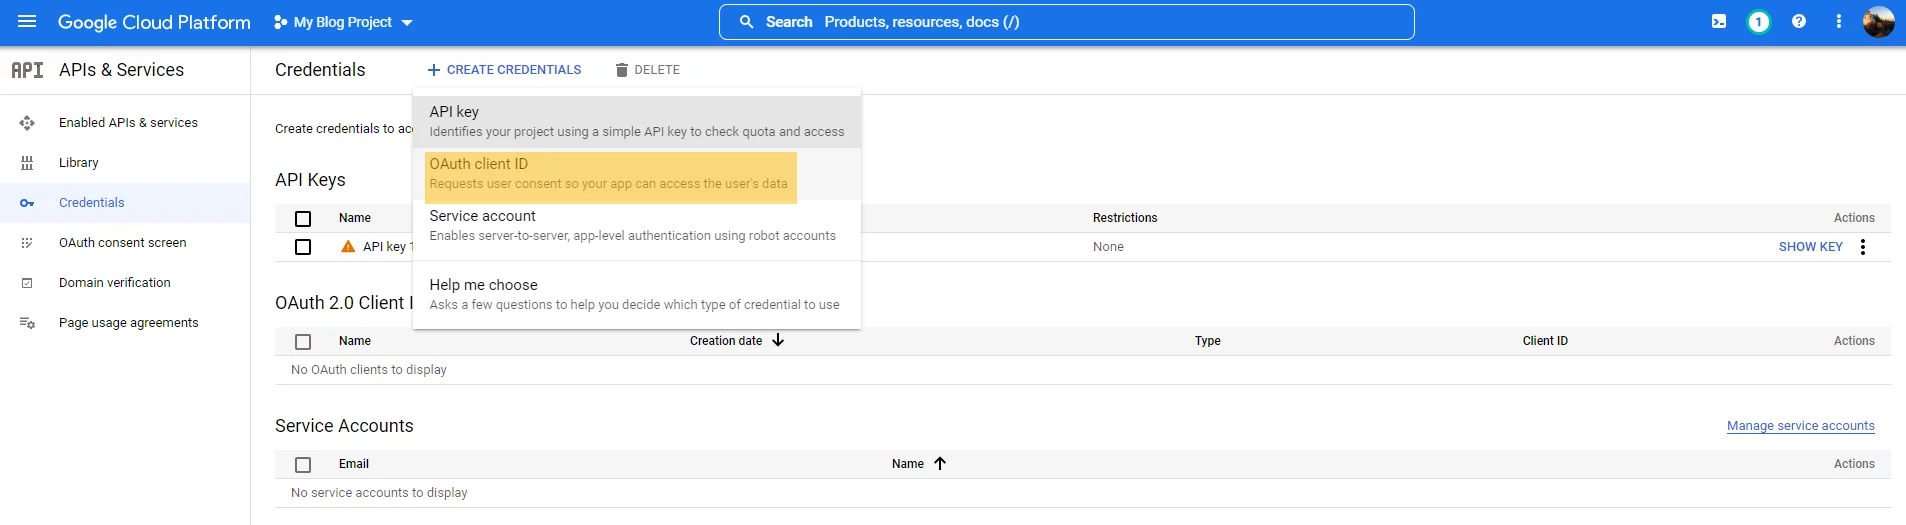Viewport: 1906px width, 525px height.
Task: Click the API logo icon beside APIs & Services
Action: pyautogui.click(x=27, y=70)
